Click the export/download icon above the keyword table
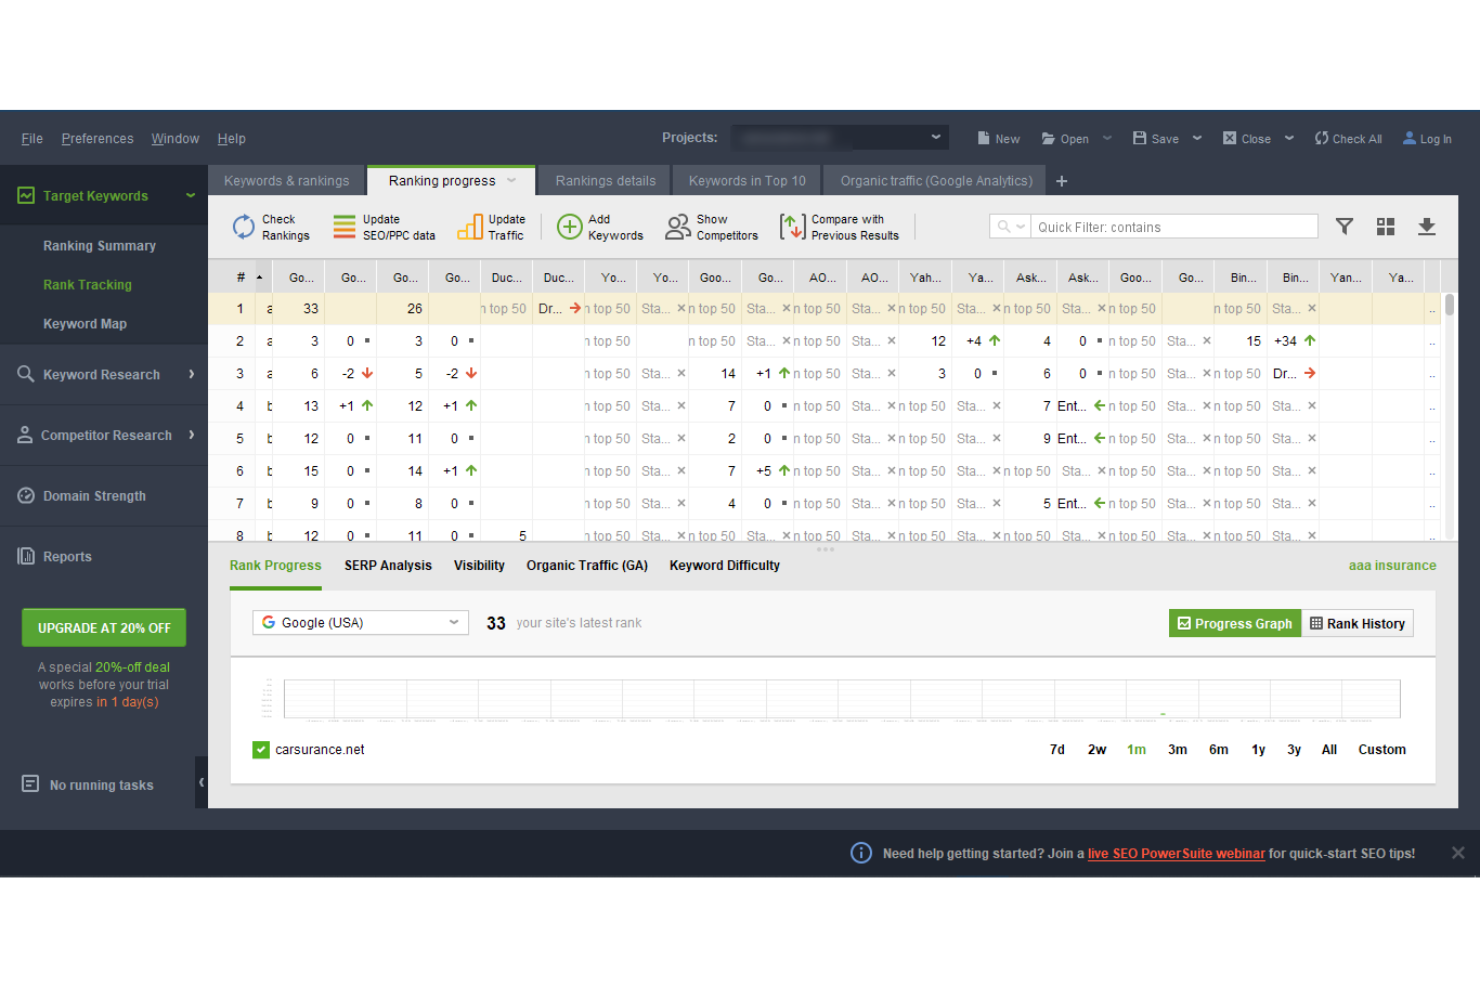1480x987 pixels. 1427,226
